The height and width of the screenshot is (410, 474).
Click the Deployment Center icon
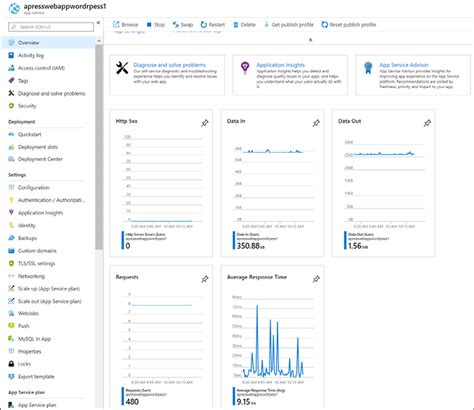11,159
